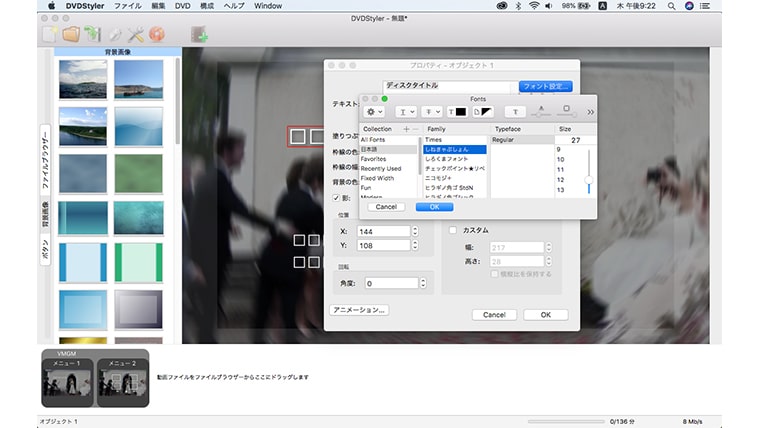Open the strikethrough style dropdown in Fonts

pos(431,112)
